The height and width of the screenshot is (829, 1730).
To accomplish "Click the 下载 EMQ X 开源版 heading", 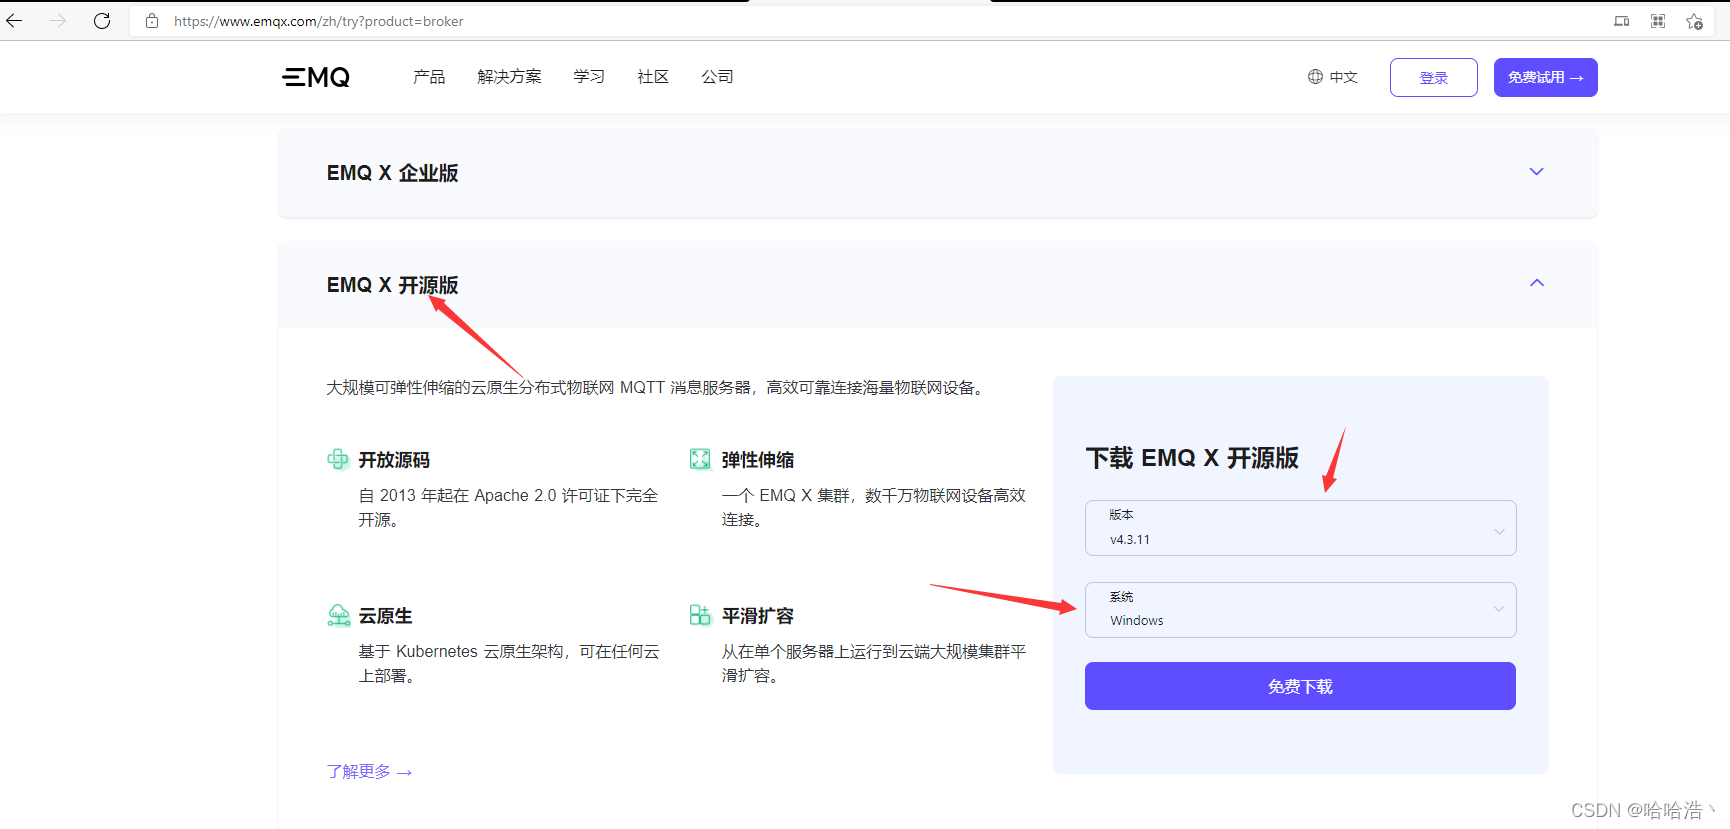I will (1192, 458).
